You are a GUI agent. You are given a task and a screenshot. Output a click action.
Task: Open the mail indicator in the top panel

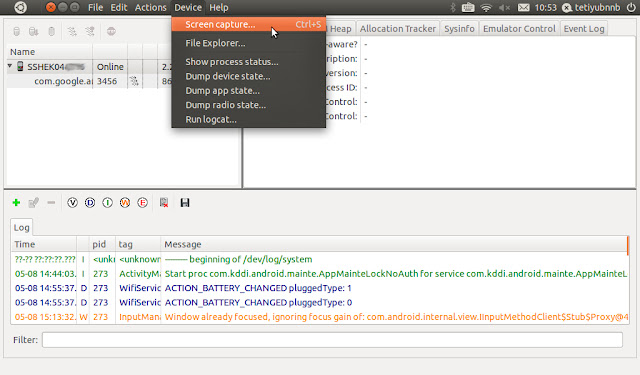524,7
